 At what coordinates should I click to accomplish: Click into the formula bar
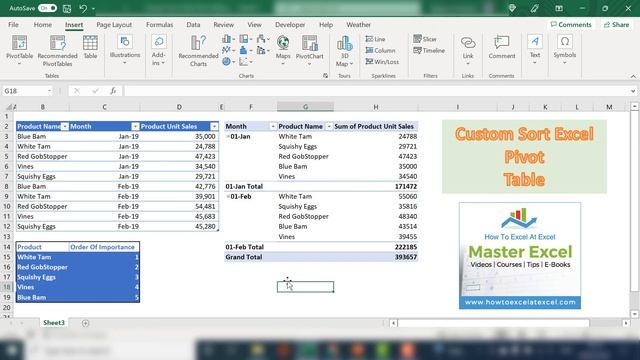(x=376, y=91)
